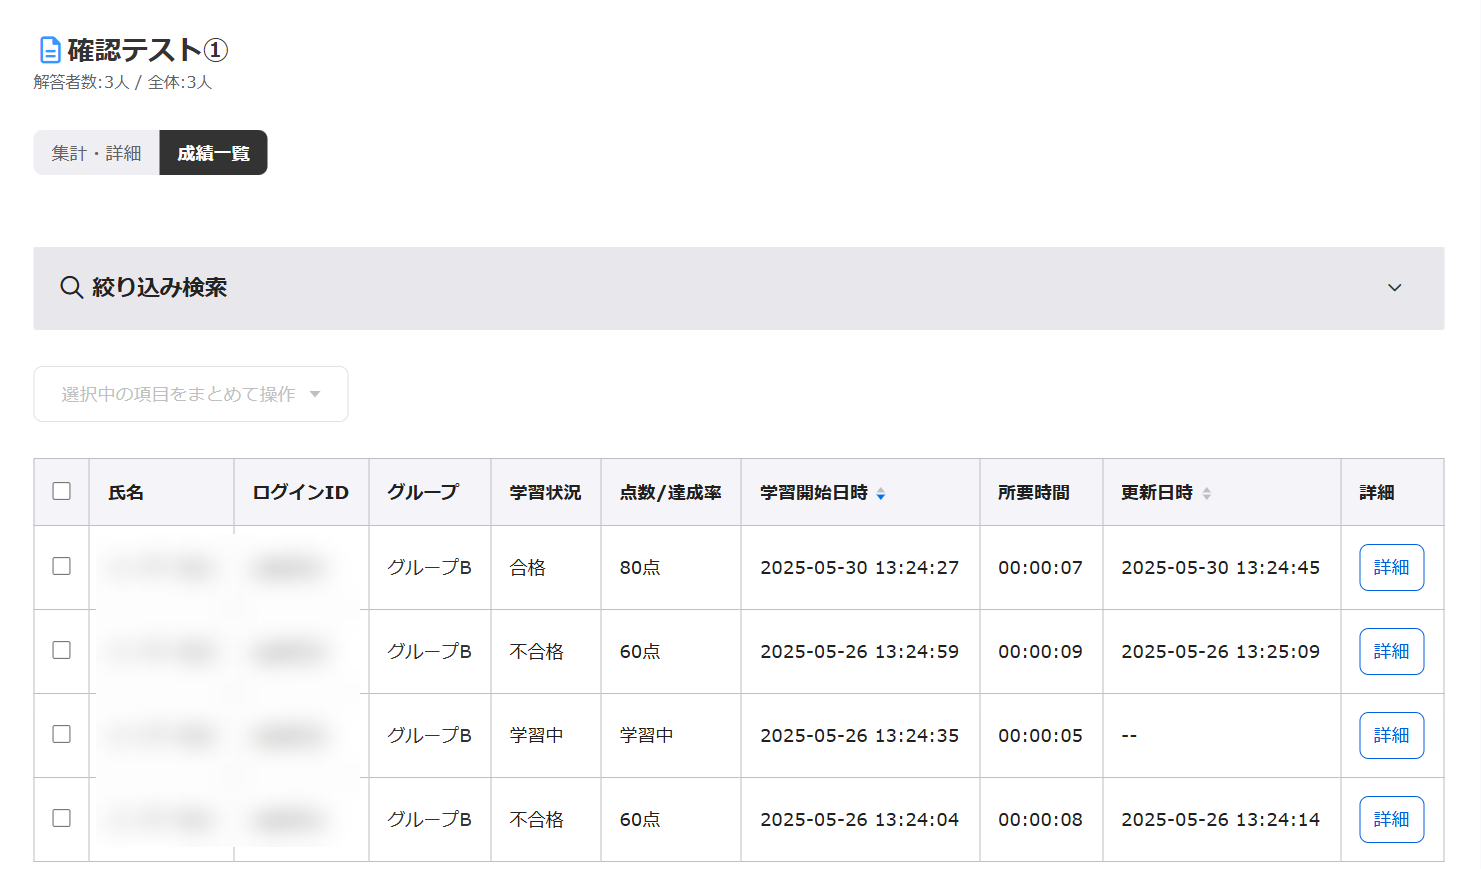Select the 成績一覧 tab
This screenshot has width=1481, height=869.
(x=213, y=153)
